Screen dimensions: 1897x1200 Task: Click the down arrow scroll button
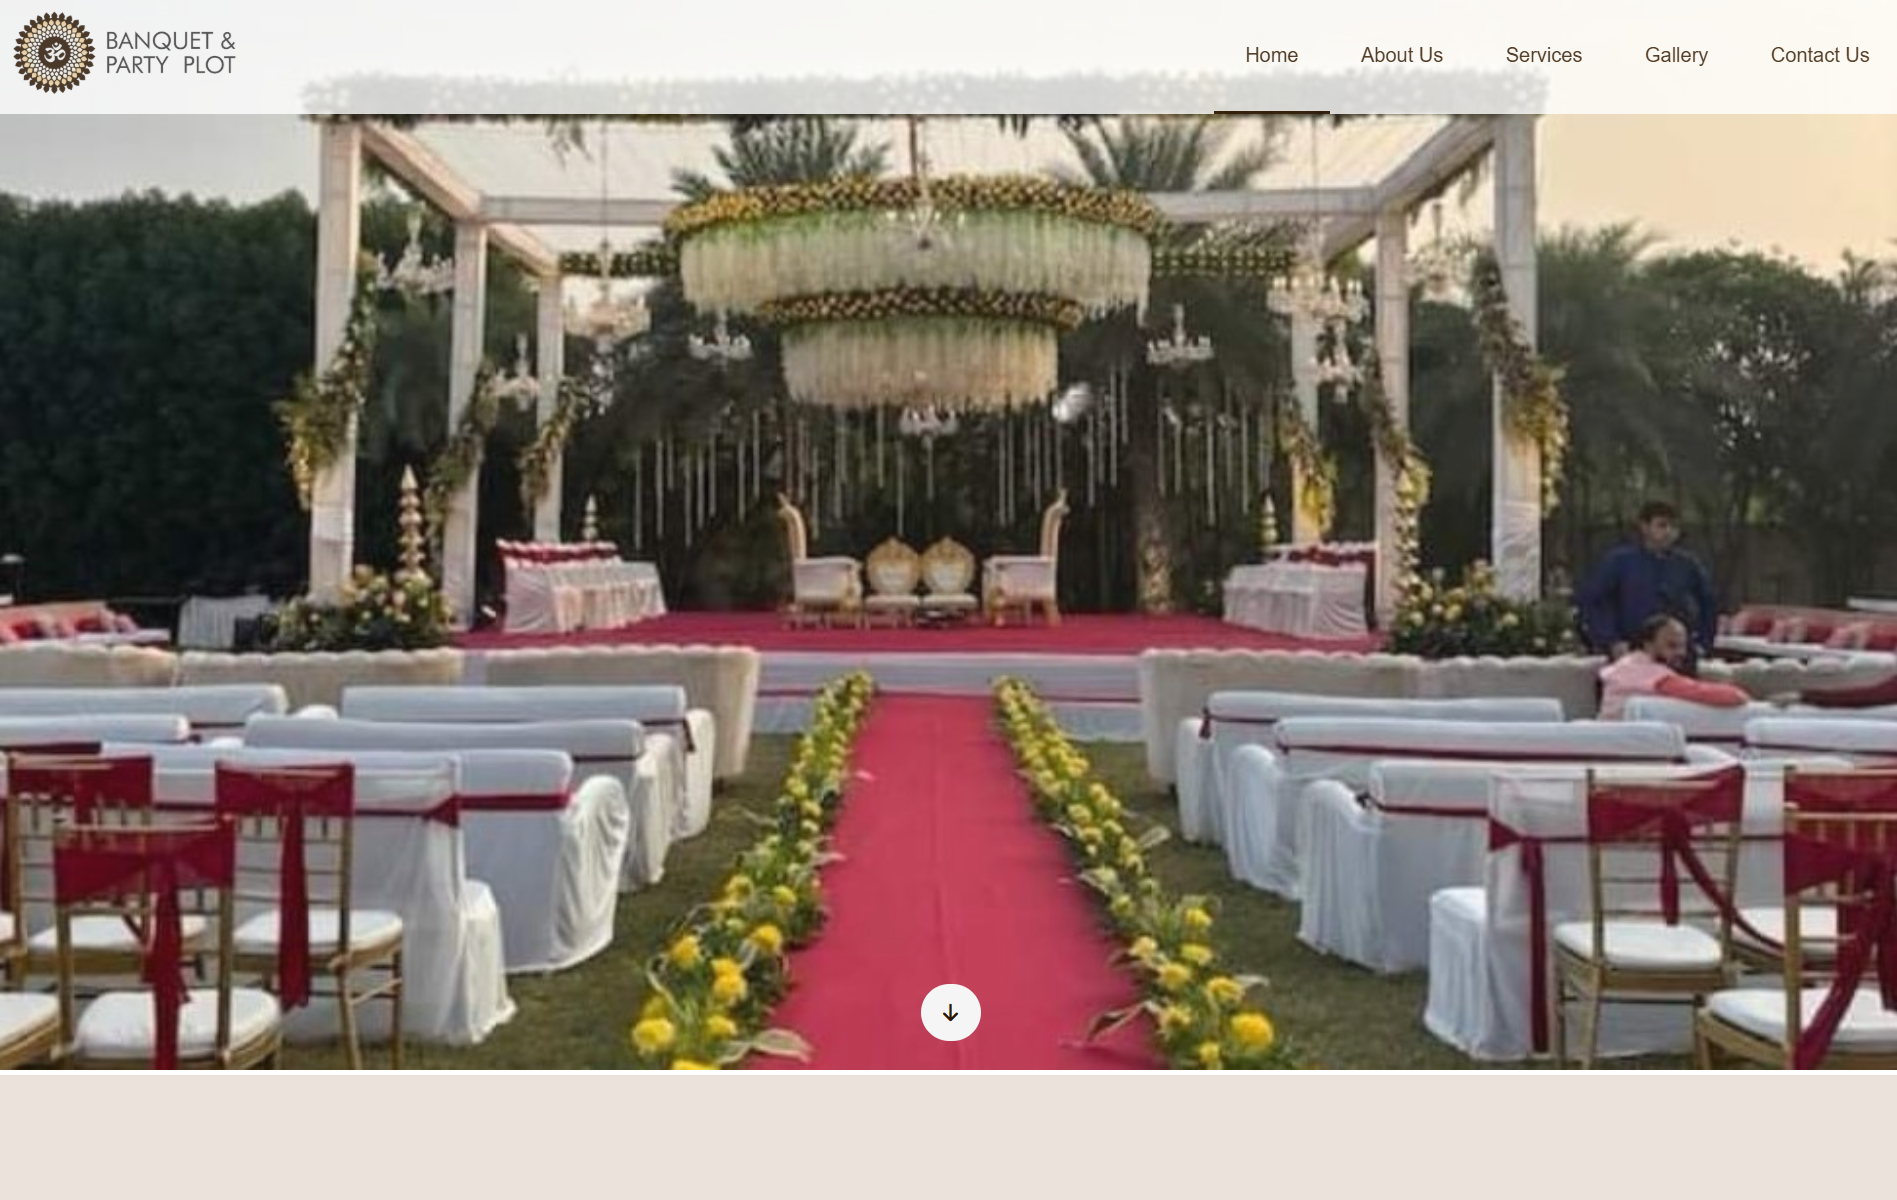click(x=950, y=1012)
